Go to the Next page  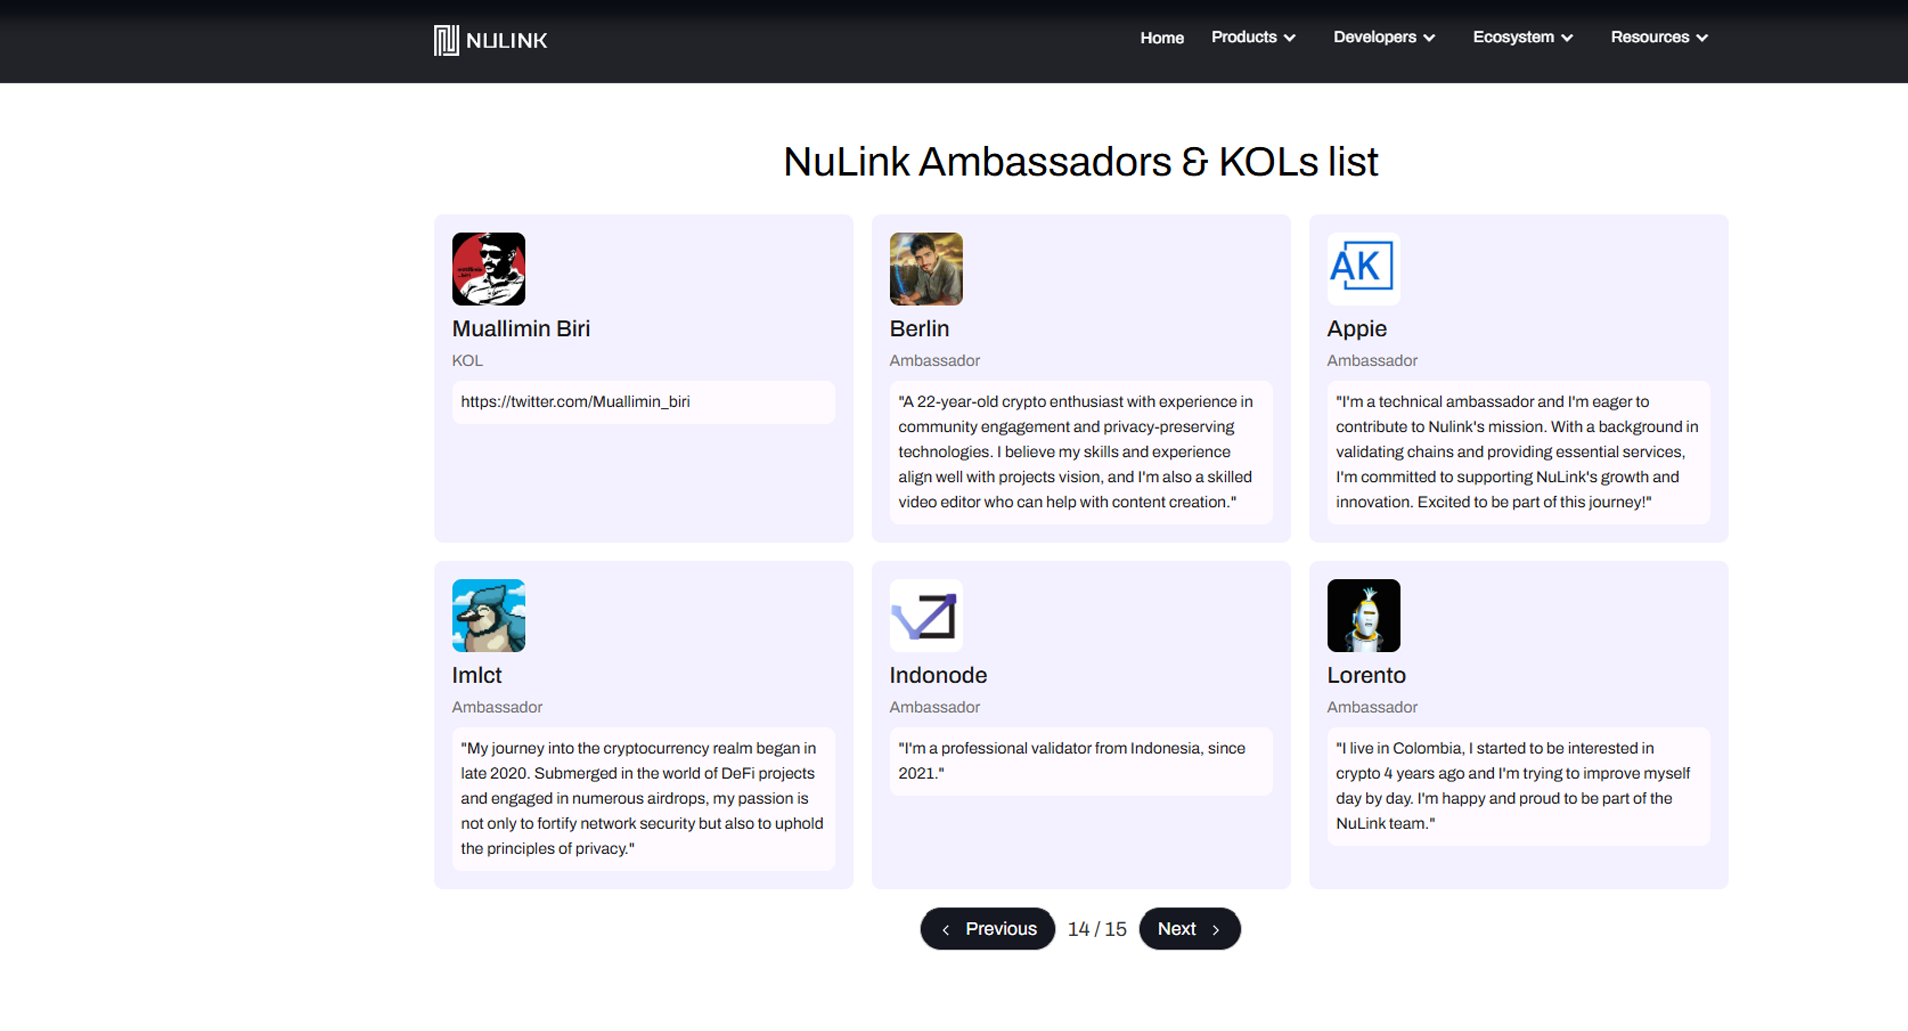pyautogui.click(x=1189, y=929)
